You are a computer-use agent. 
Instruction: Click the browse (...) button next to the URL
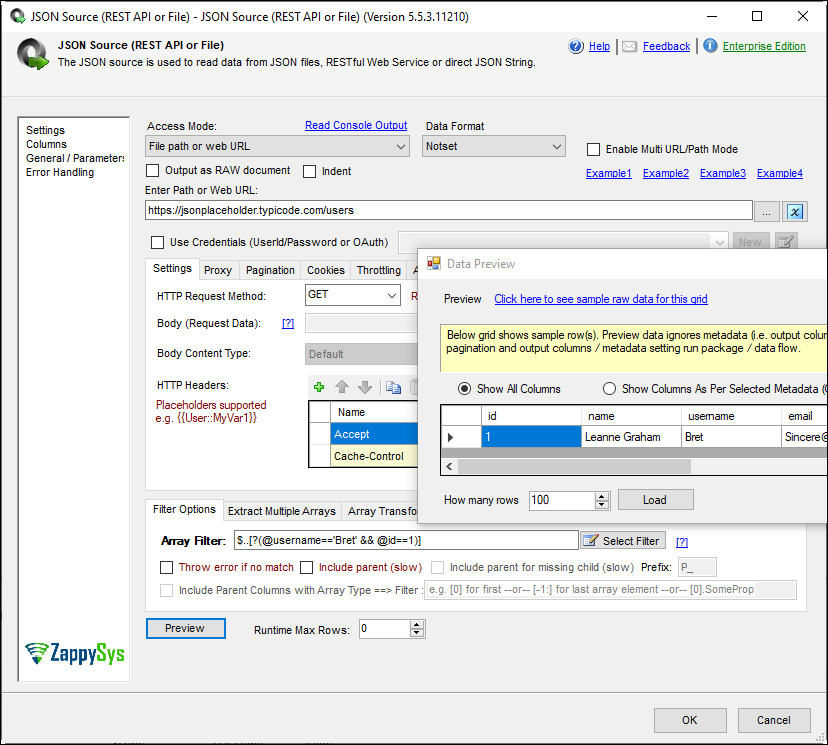(x=766, y=212)
